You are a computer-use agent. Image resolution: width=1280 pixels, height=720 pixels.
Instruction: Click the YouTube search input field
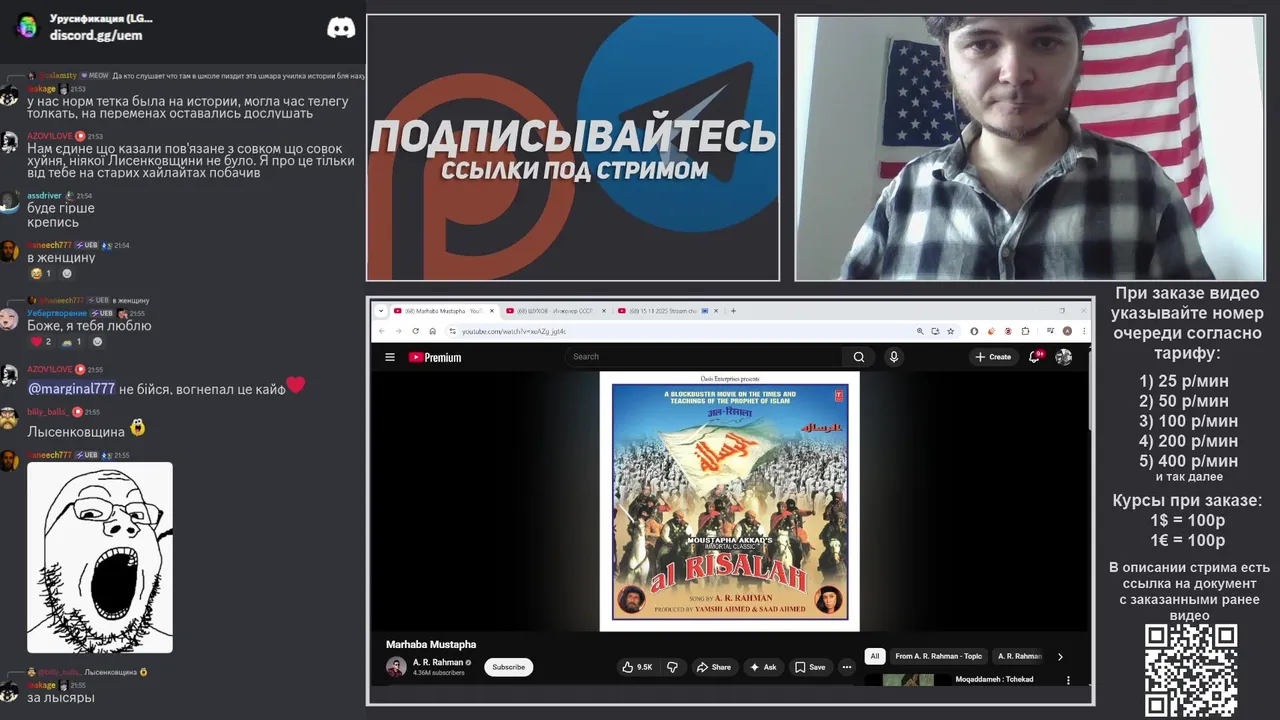(x=705, y=357)
